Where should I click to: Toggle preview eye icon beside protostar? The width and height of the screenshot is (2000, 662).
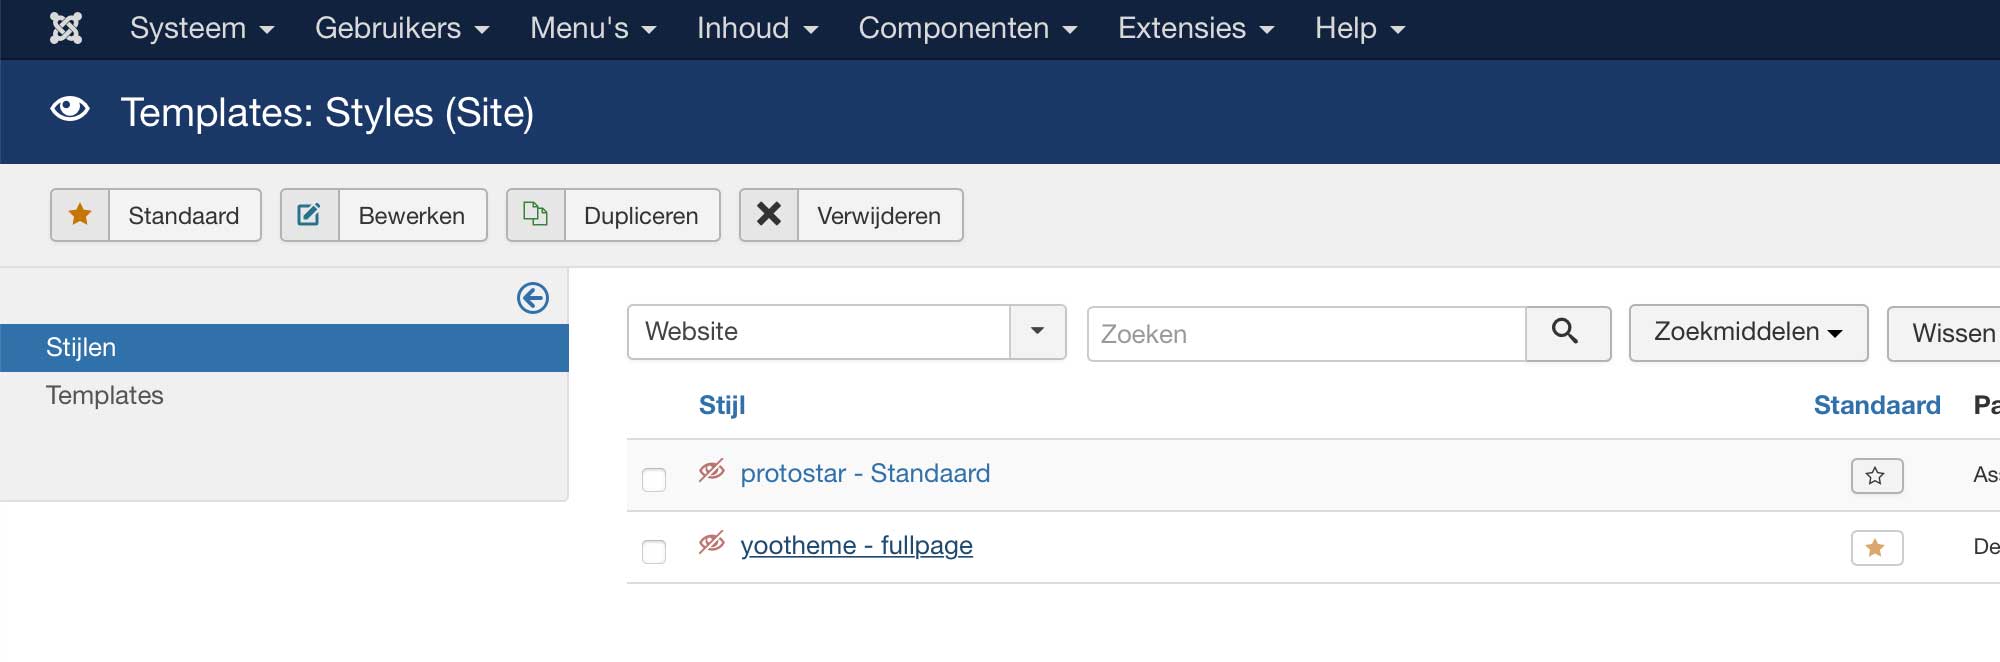[x=712, y=471]
